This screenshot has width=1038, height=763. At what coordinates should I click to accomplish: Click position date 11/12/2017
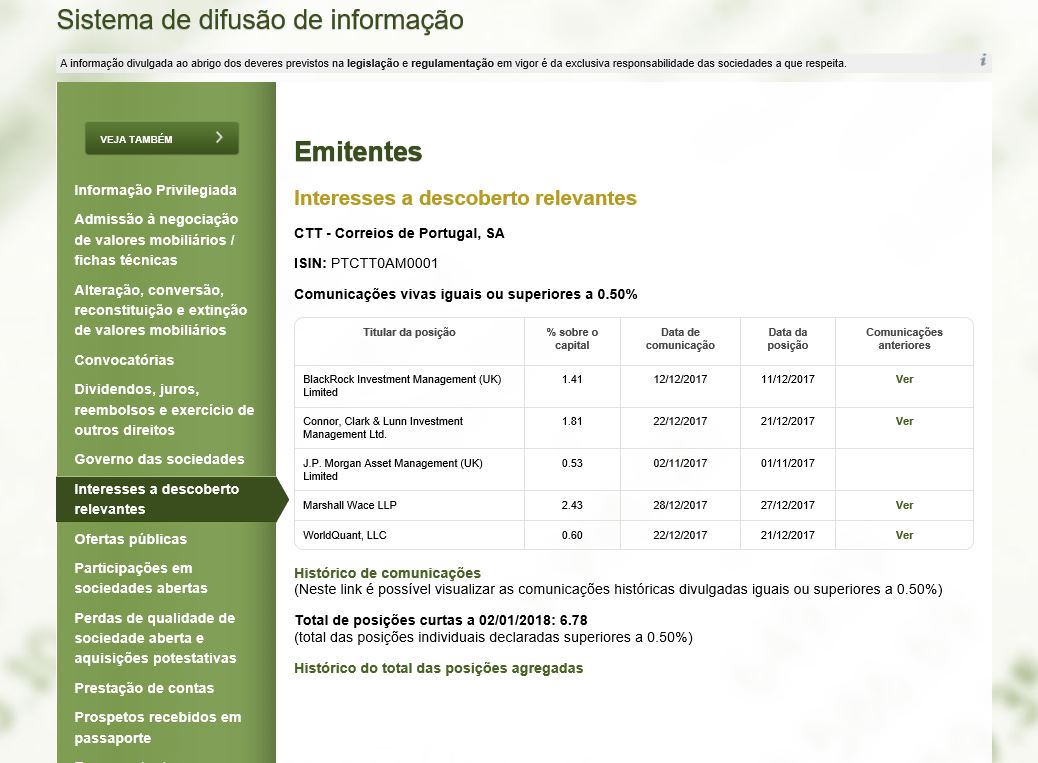click(x=788, y=379)
